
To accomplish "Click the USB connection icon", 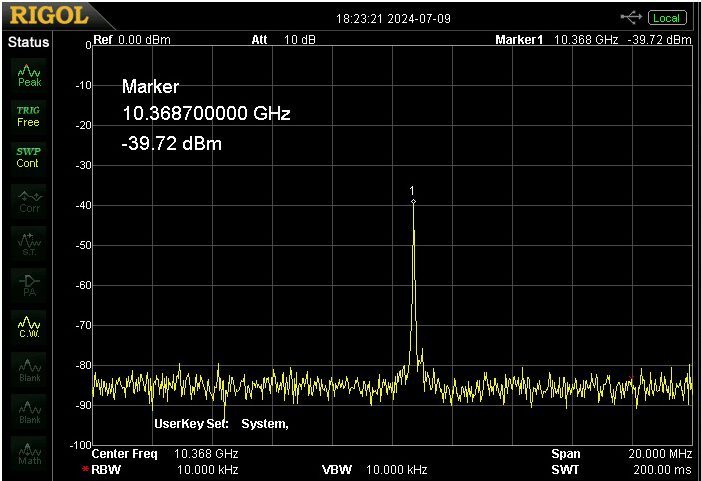I will tap(631, 17).
